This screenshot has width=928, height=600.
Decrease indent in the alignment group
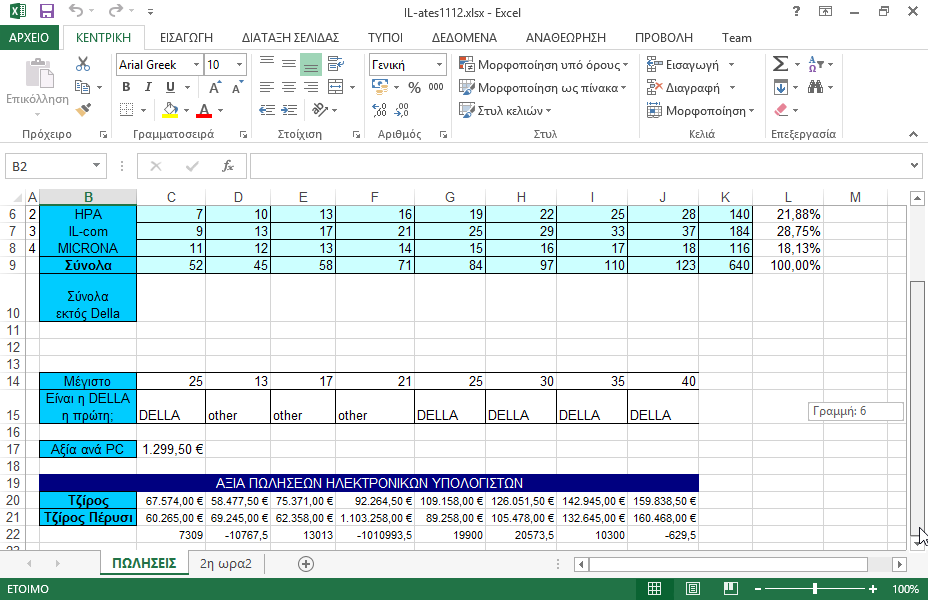pyautogui.click(x=267, y=110)
